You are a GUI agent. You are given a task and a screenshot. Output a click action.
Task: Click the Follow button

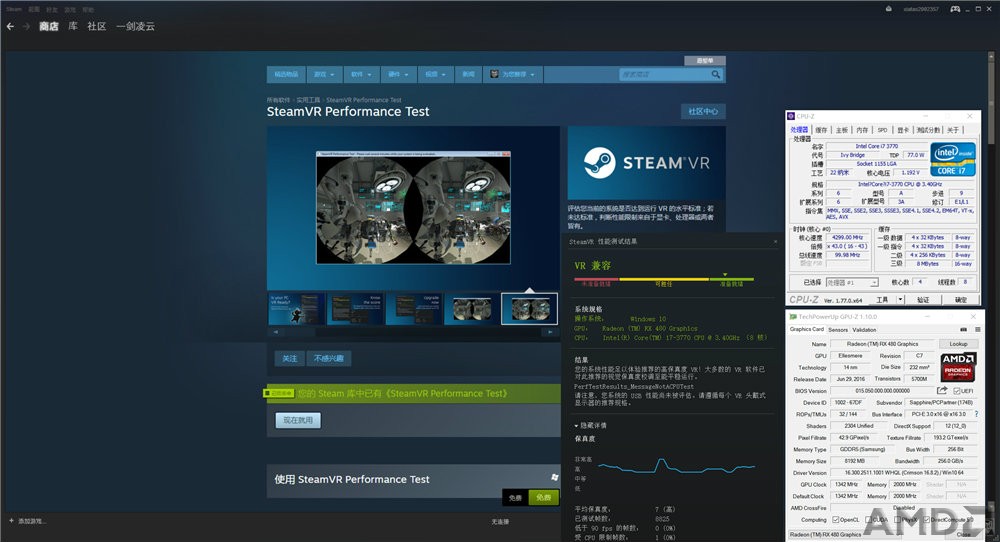click(290, 358)
